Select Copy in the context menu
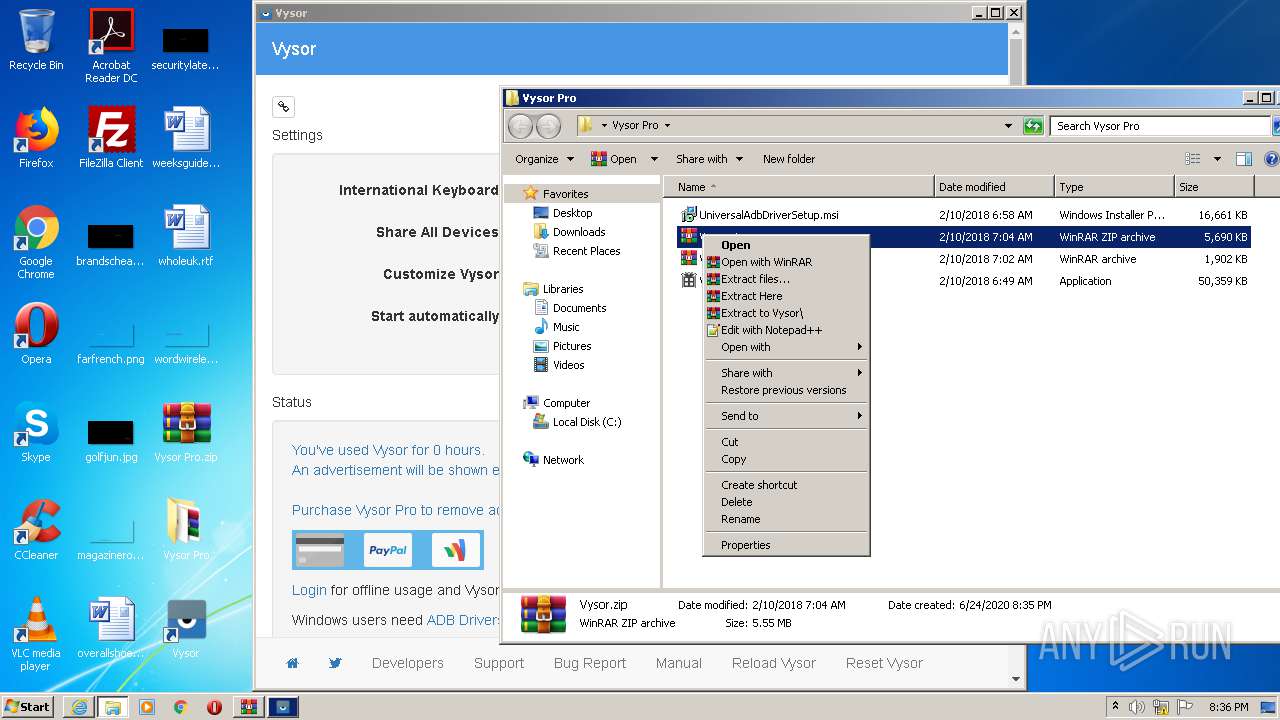Viewport: 1280px width, 720px height. tap(785, 459)
